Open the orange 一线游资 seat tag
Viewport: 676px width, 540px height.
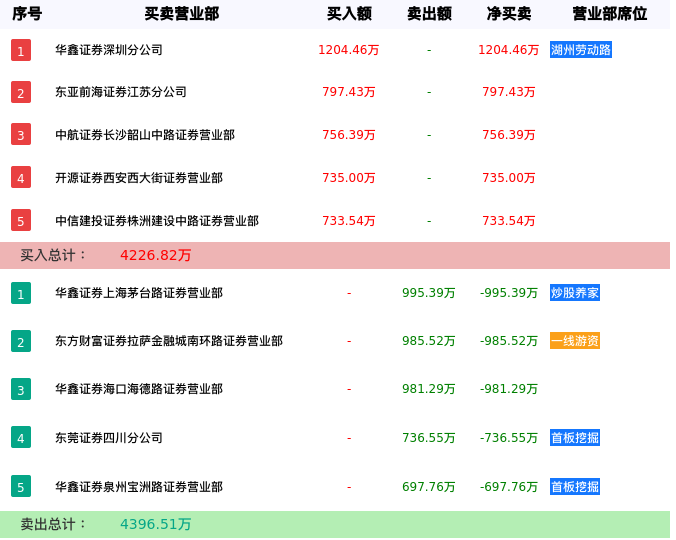coord(575,341)
